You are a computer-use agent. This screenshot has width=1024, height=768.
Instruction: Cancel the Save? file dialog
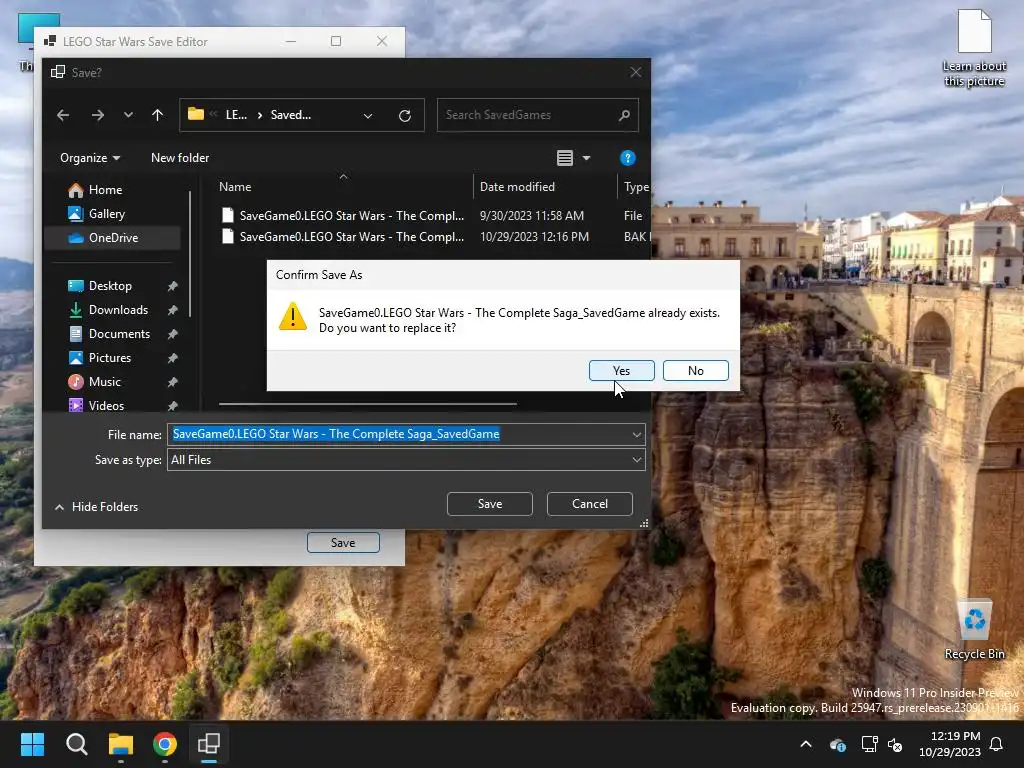click(590, 504)
